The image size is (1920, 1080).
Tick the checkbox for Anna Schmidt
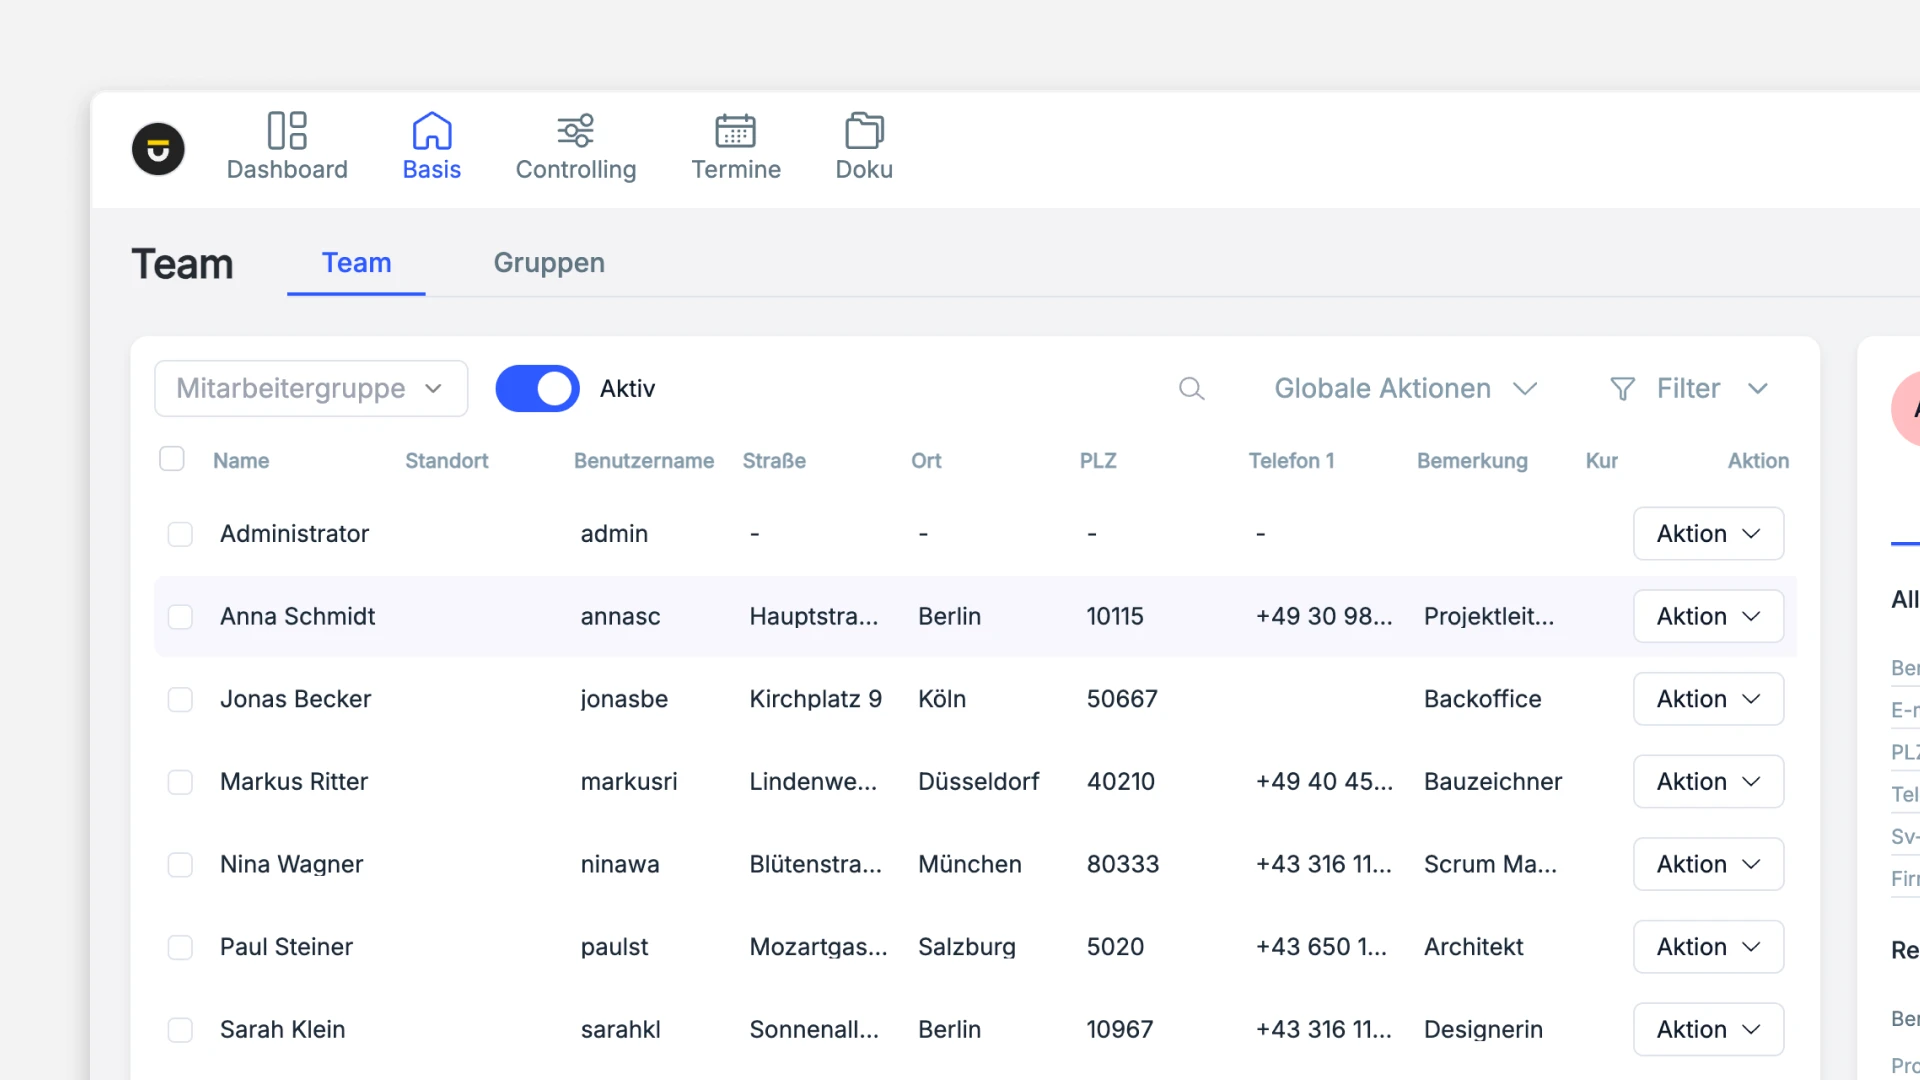[180, 617]
